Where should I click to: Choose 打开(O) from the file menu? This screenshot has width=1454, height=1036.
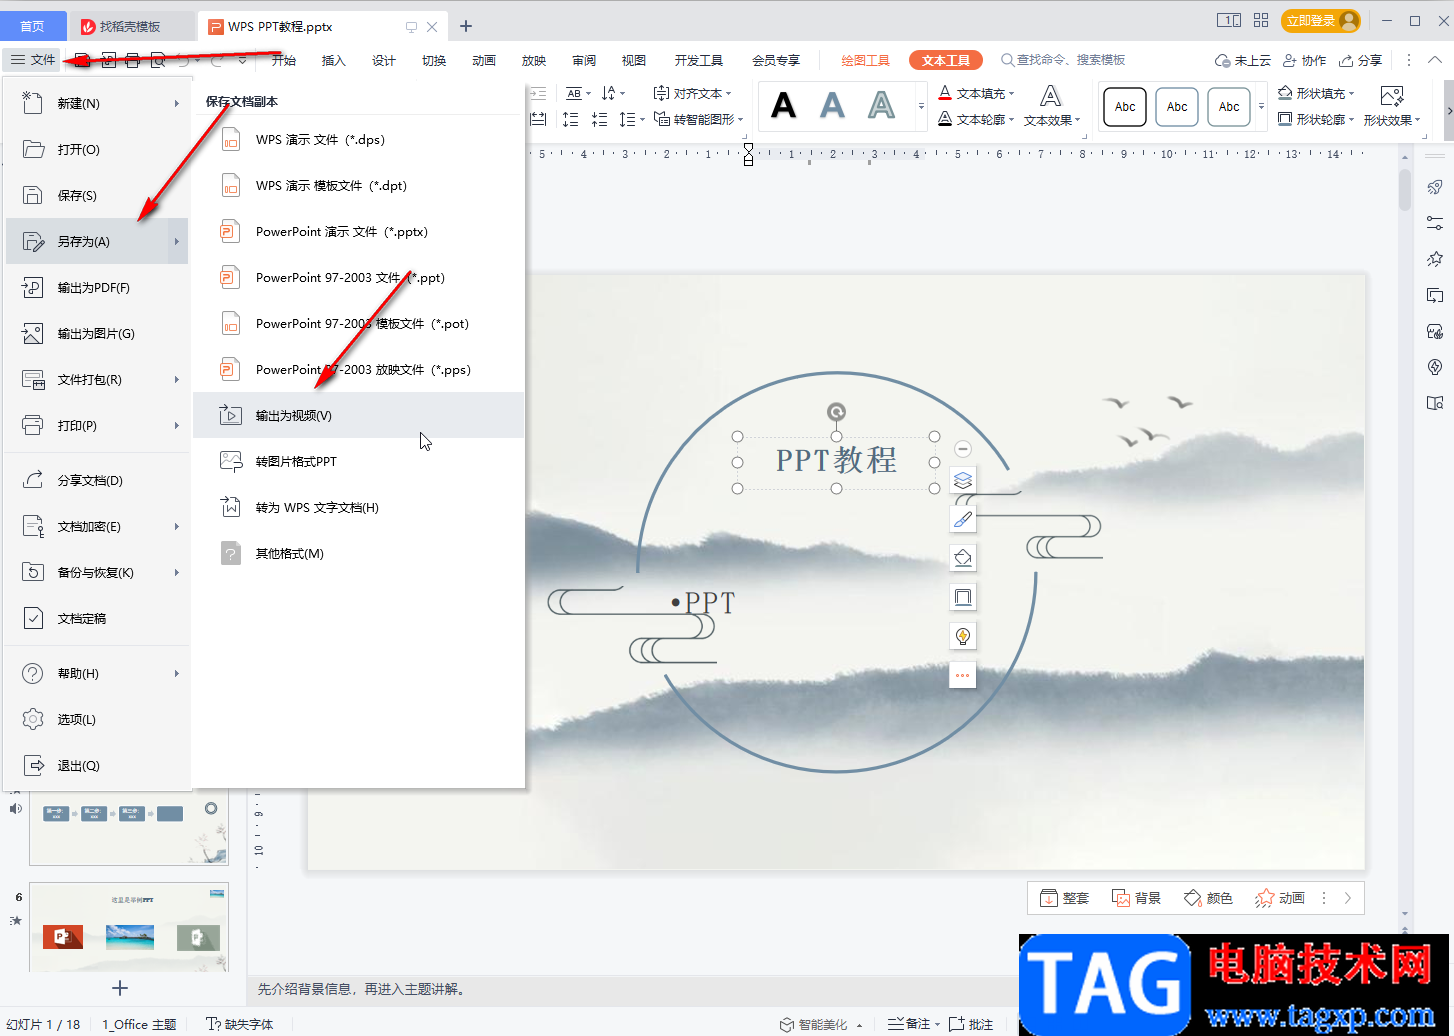97,149
